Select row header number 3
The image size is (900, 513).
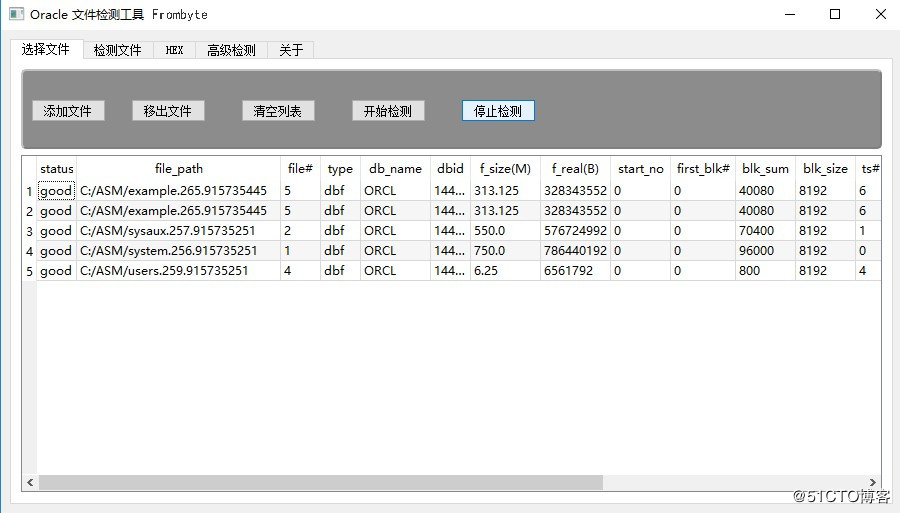[29, 231]
